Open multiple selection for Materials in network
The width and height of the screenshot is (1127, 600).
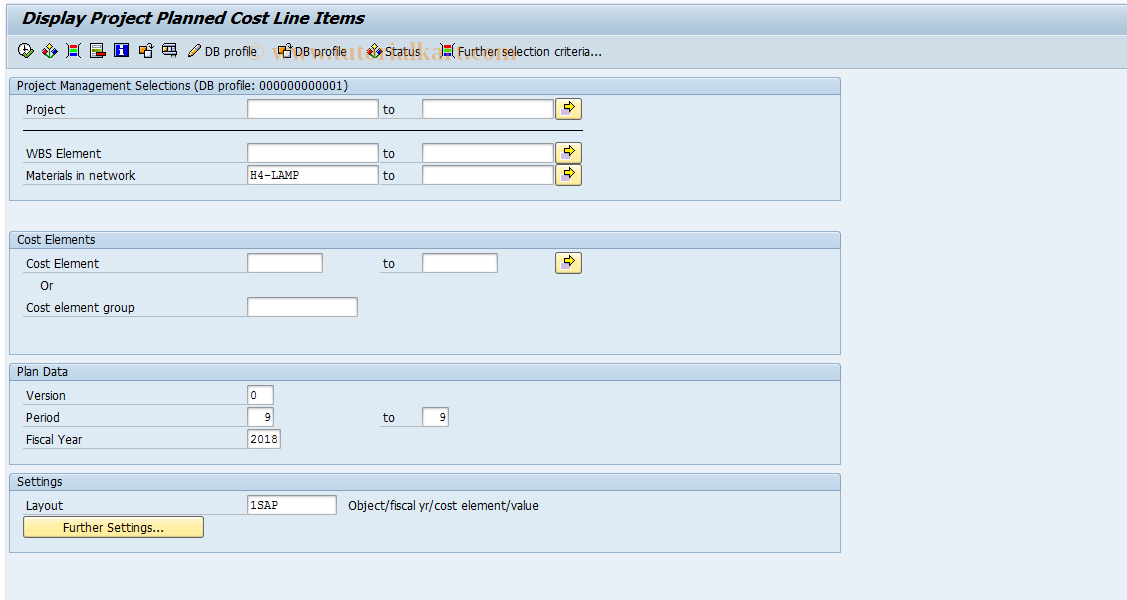coord(569,175)
